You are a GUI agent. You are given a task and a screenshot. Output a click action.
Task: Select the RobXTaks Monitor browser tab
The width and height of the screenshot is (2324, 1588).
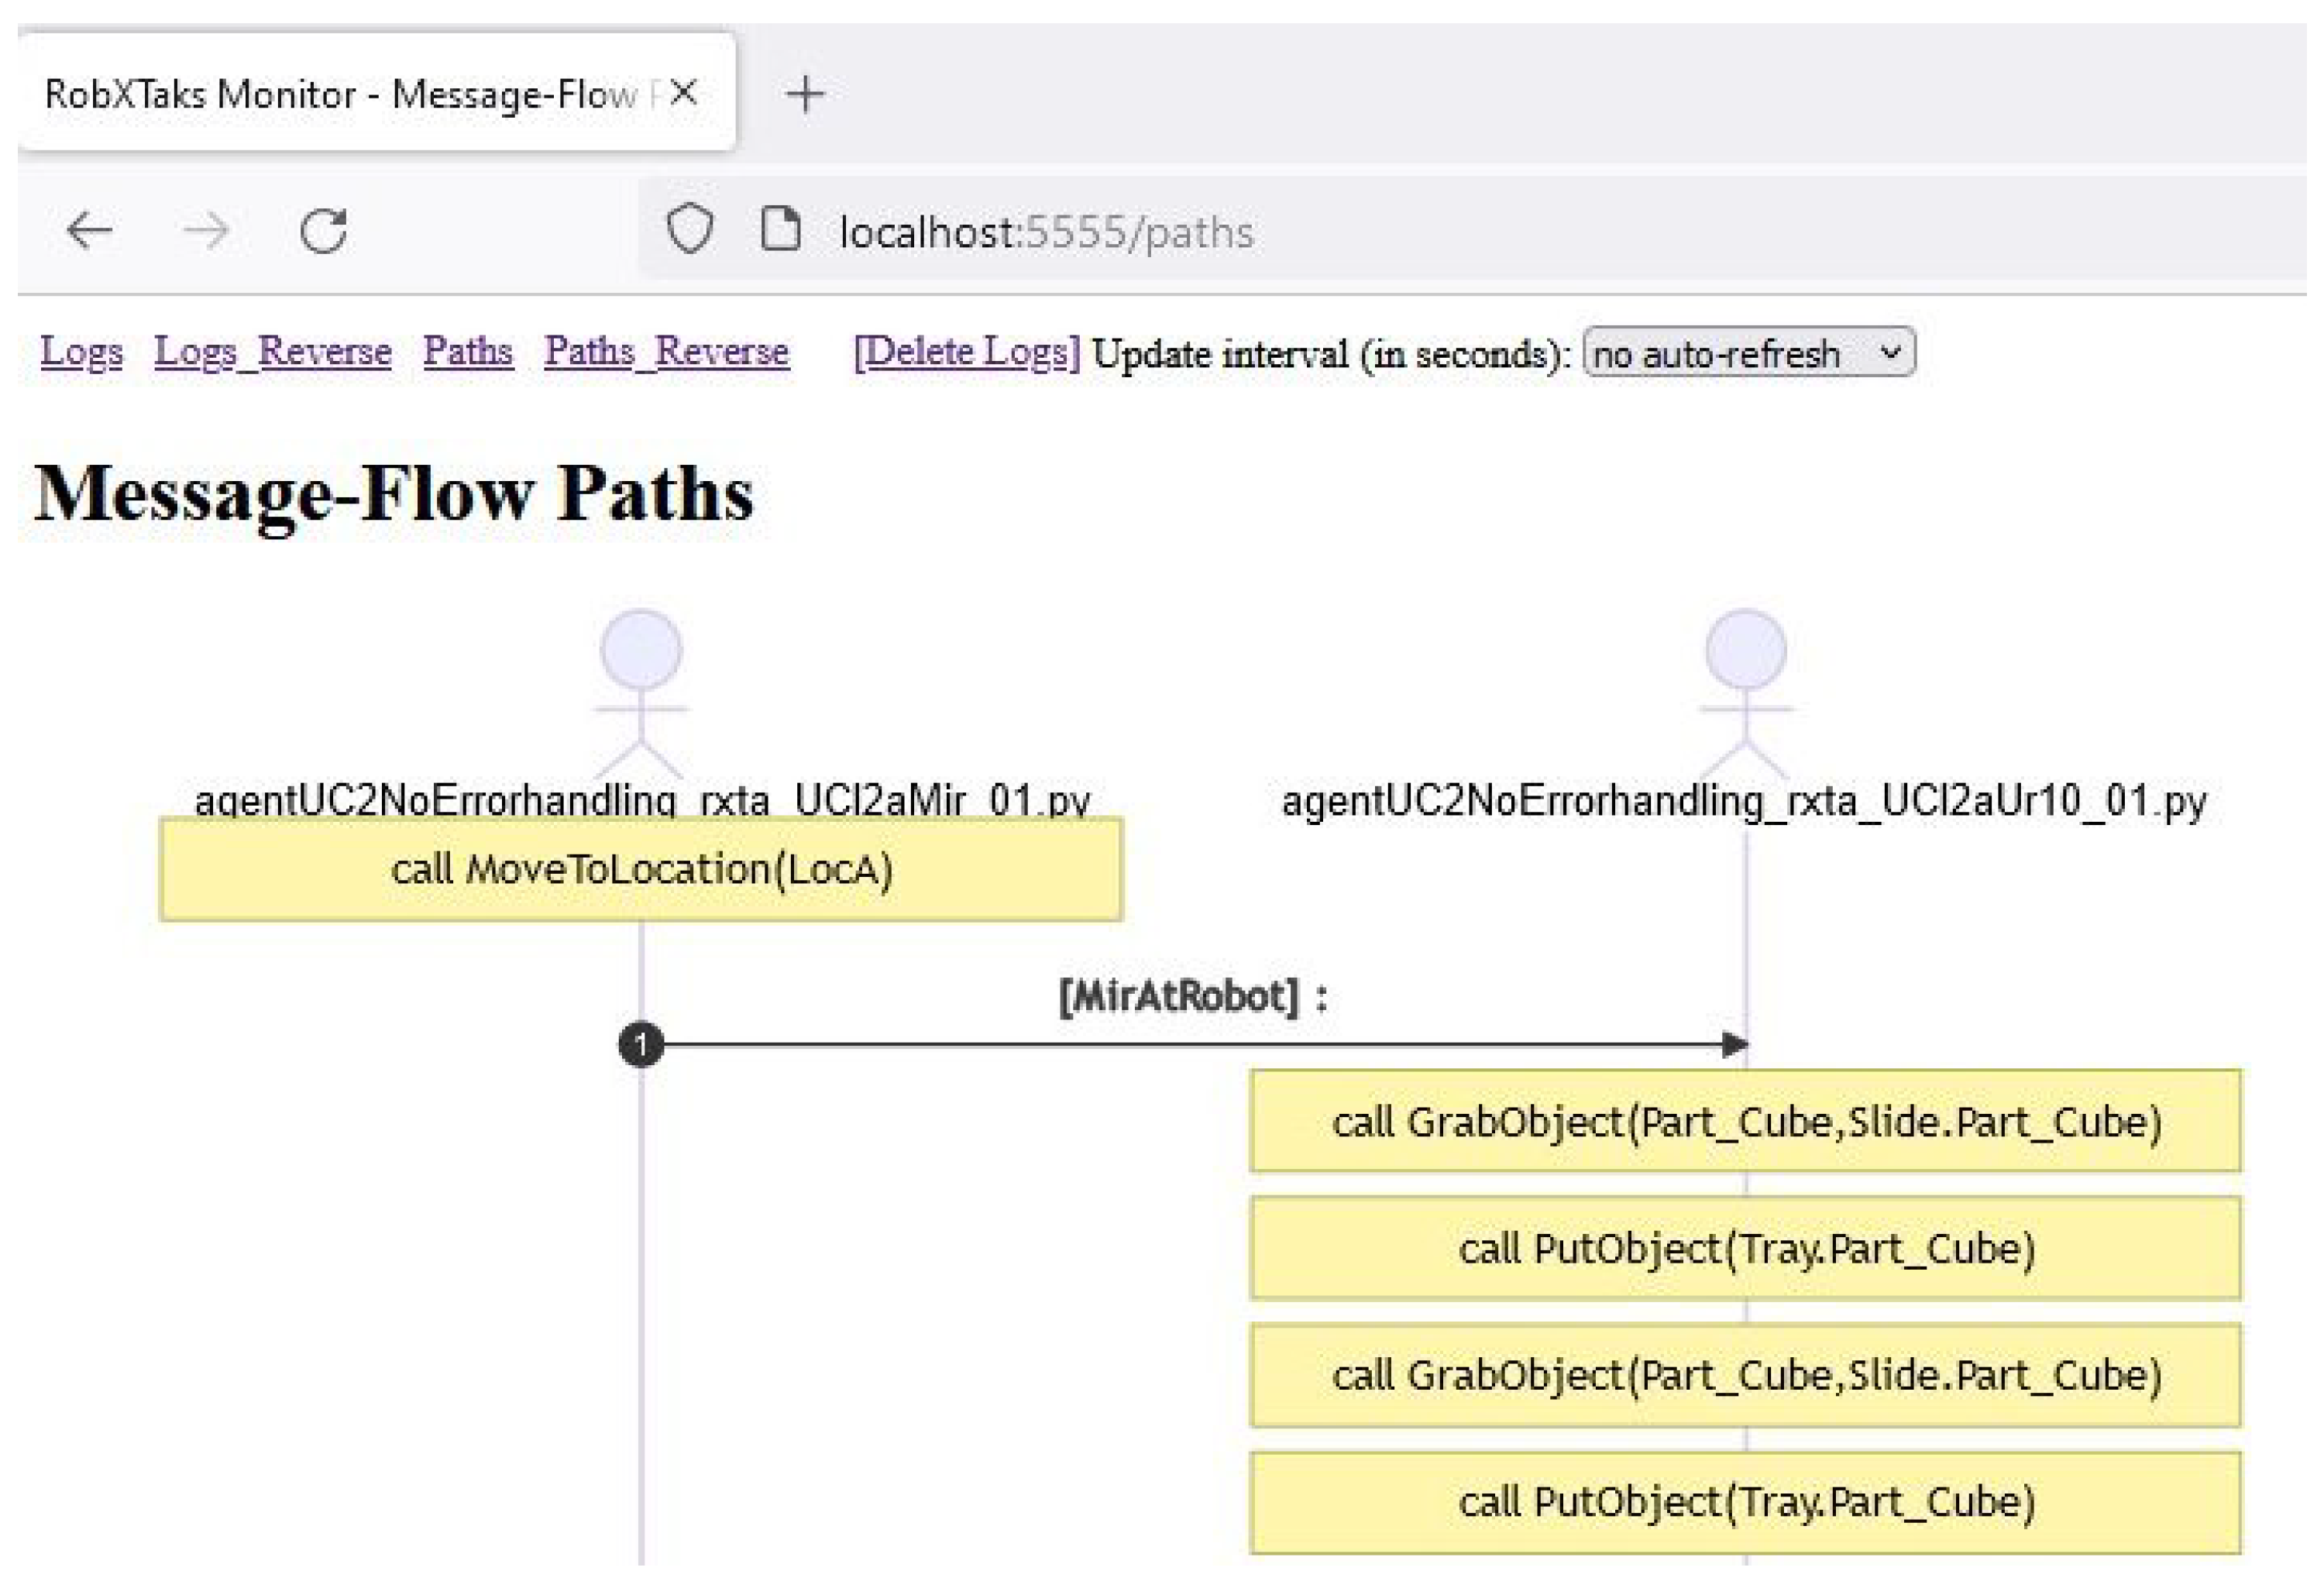(340, 95)
